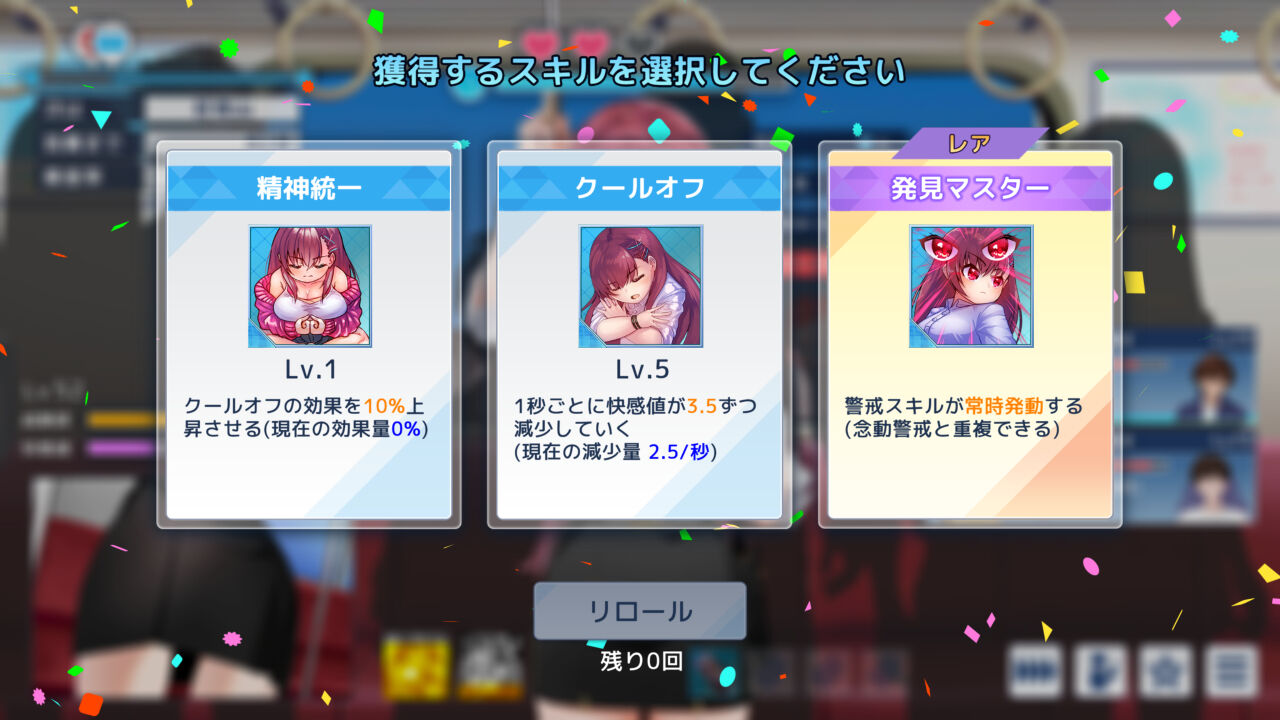Pick the rare 発見マスター skill card
1280x720 pixels.
tap(970, 334)
